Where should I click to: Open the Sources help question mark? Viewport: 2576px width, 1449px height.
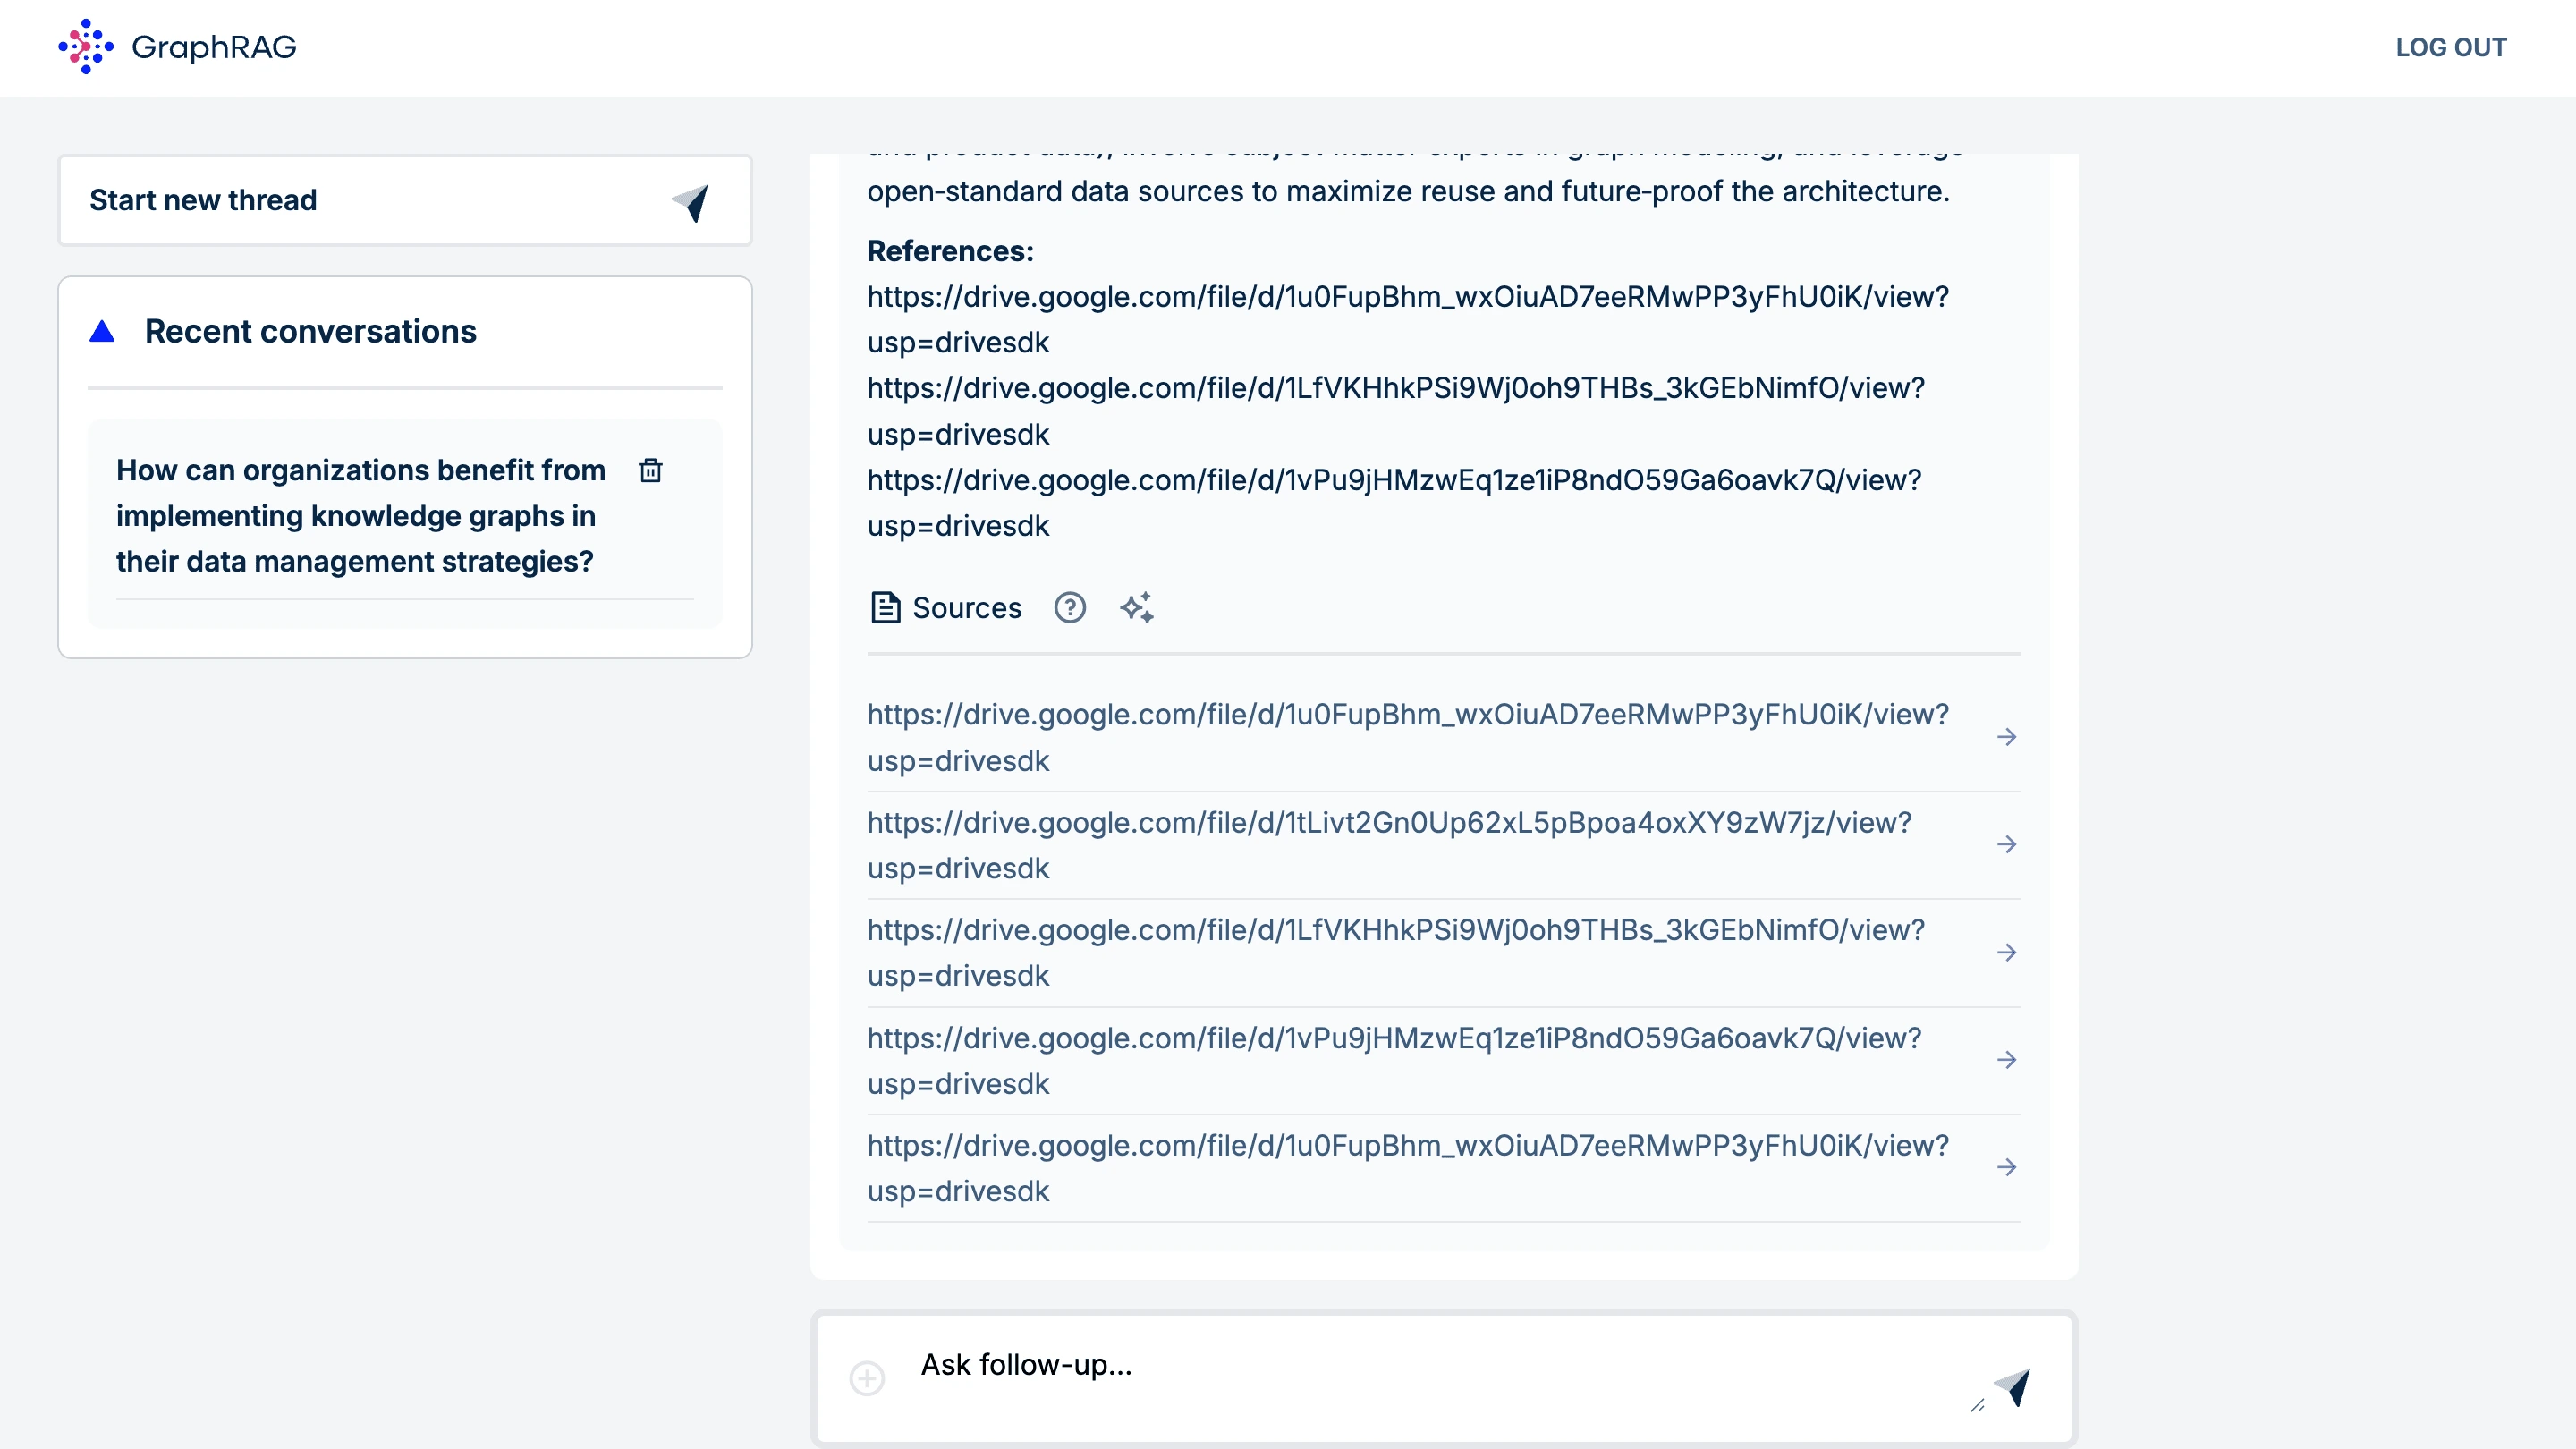(x=1069, y=607)
